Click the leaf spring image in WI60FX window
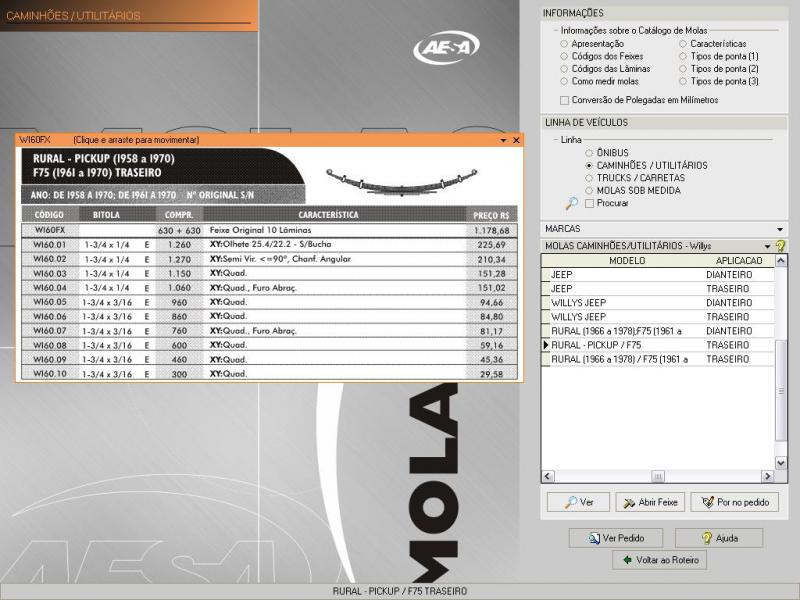 pyautogui.click(x=402, y=182)
